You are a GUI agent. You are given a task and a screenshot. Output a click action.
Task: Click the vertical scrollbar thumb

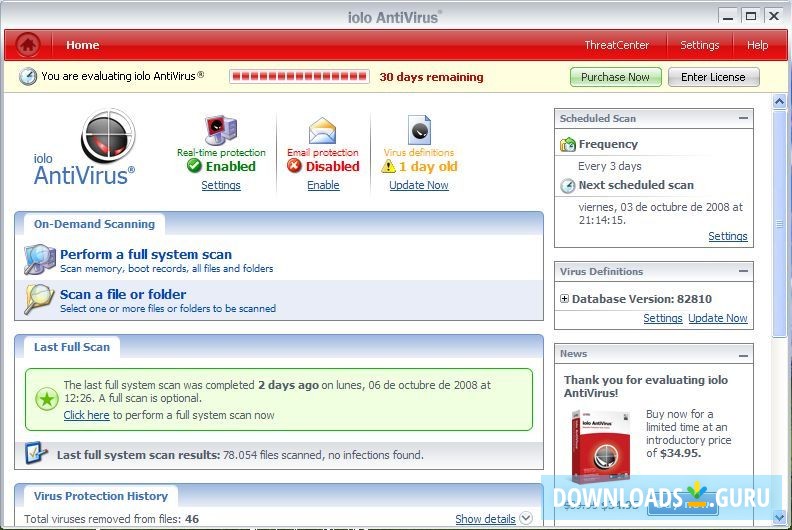[779, 223]
